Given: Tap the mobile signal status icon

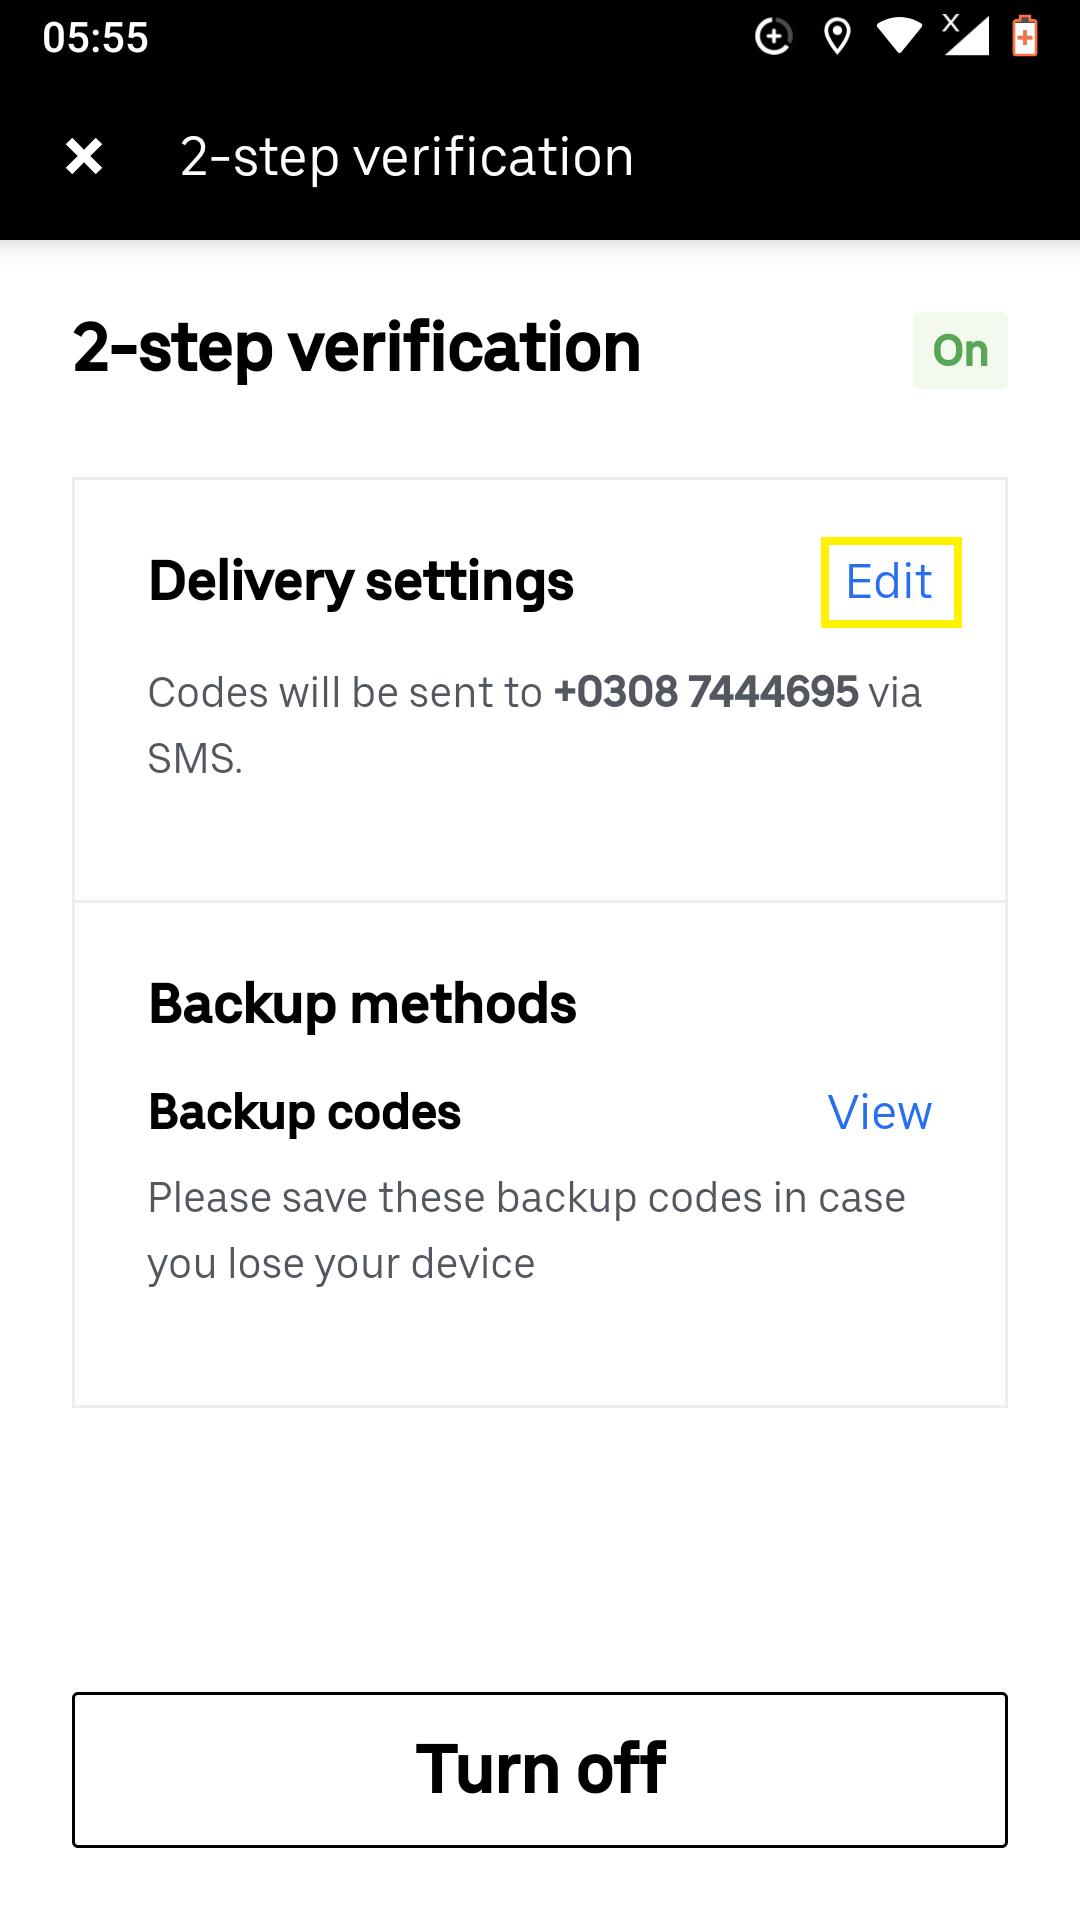Looking at the screenshot, I should click(966, 35).
